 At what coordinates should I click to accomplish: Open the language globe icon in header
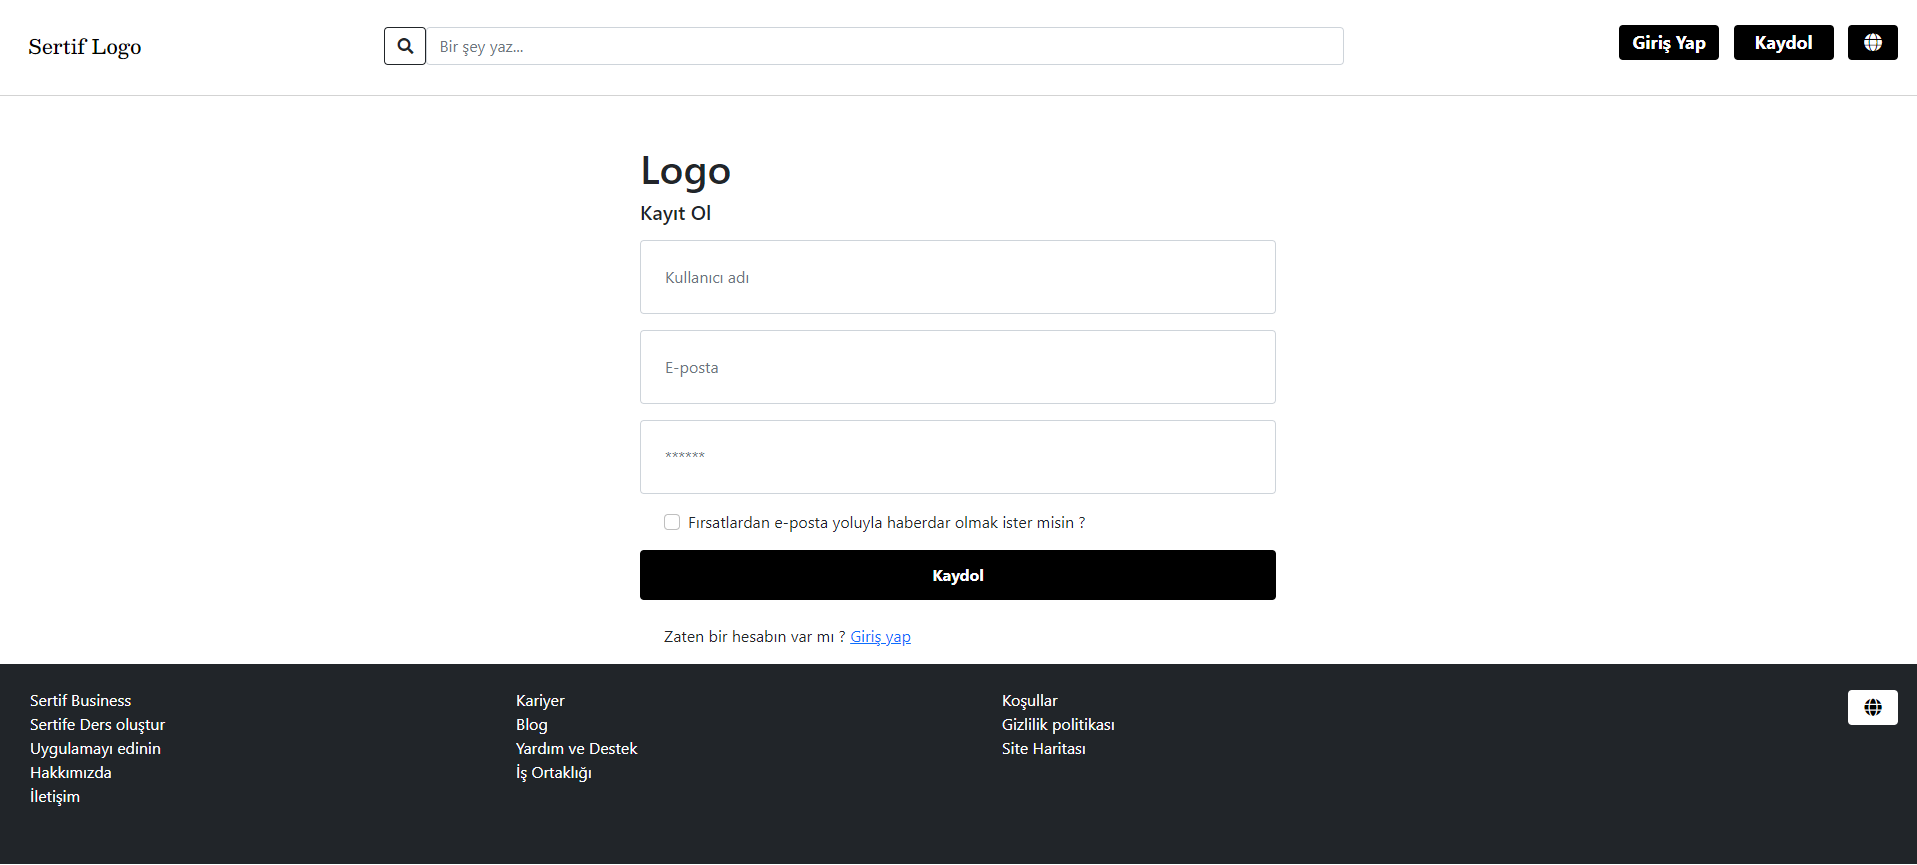coord(1871,42)
